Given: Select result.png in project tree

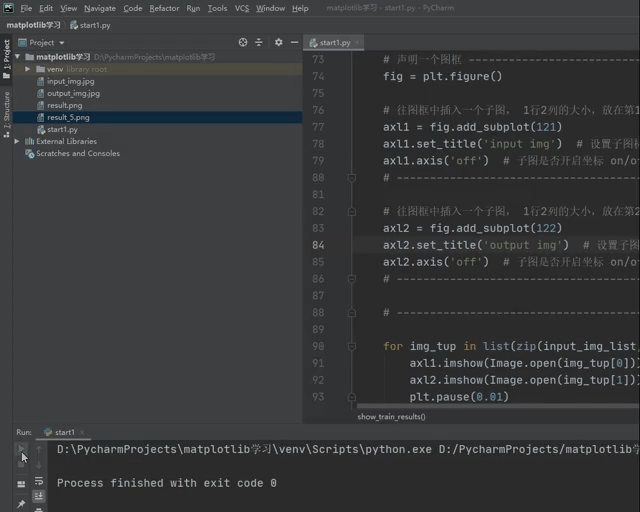Looking at the screenshot, I should coord(64,105).
